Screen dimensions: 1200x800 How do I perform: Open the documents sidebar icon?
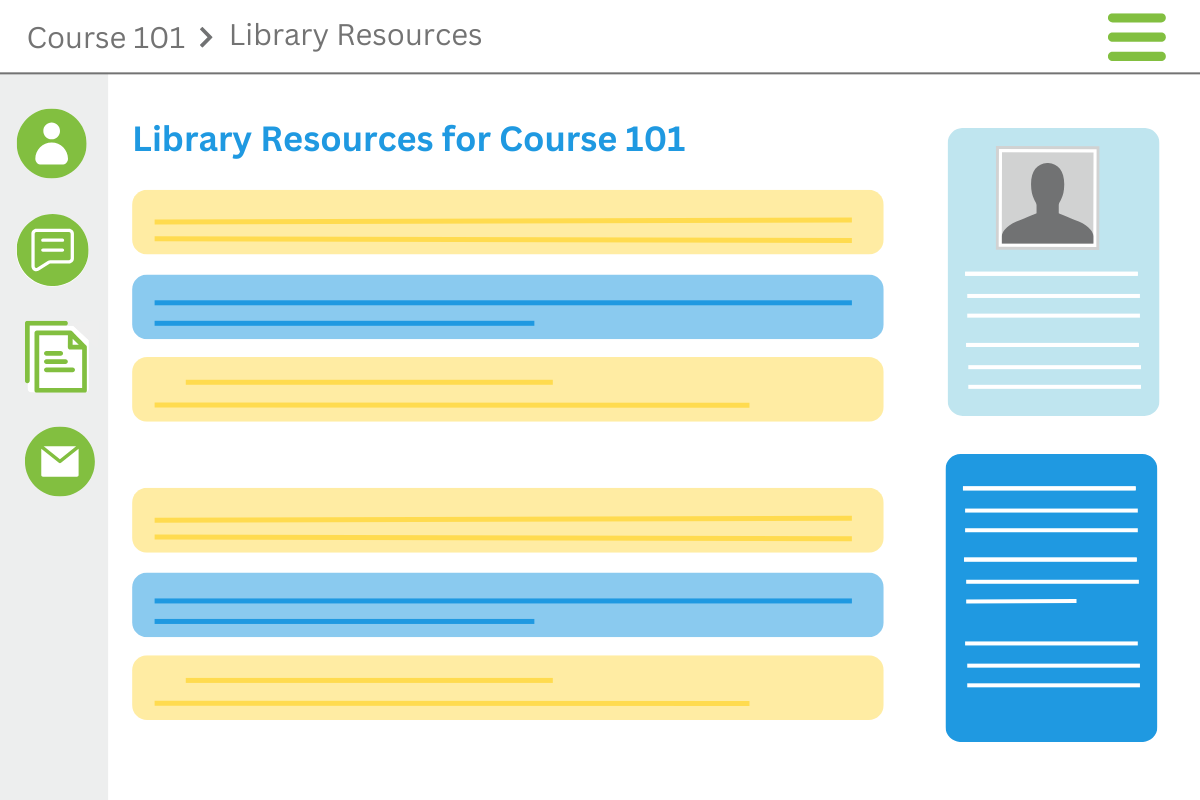click(x=57, y=357)
